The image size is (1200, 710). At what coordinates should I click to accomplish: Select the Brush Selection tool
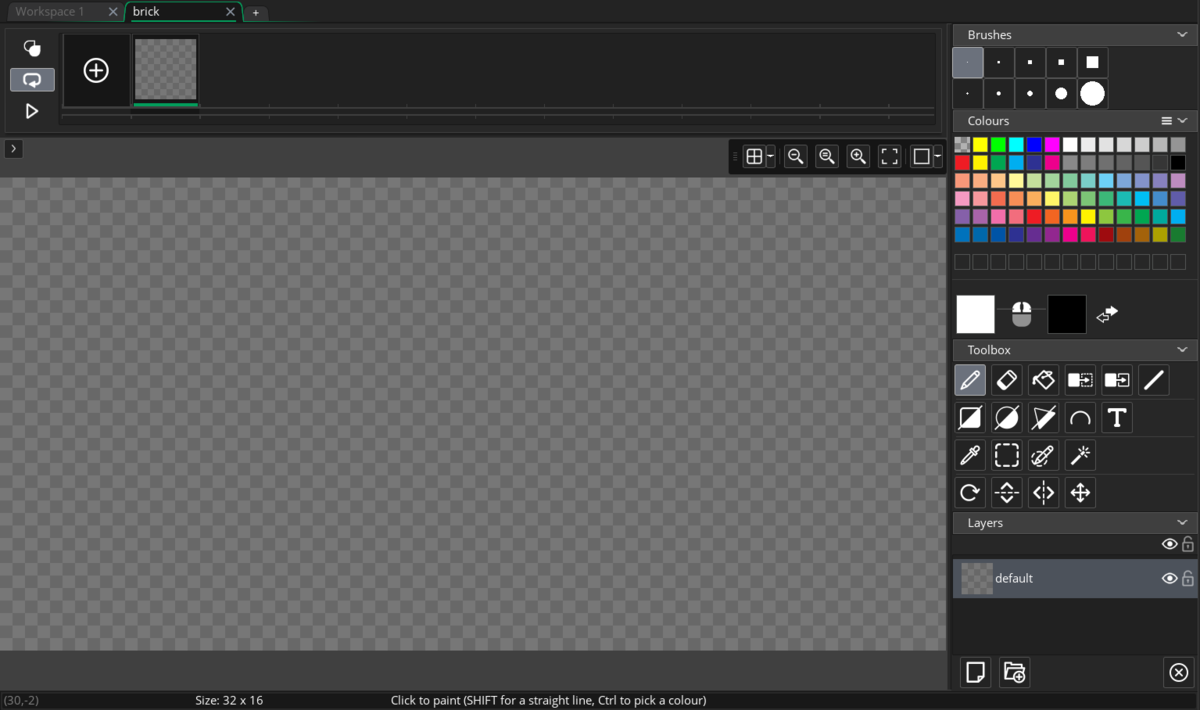(x=1043, y=455)
